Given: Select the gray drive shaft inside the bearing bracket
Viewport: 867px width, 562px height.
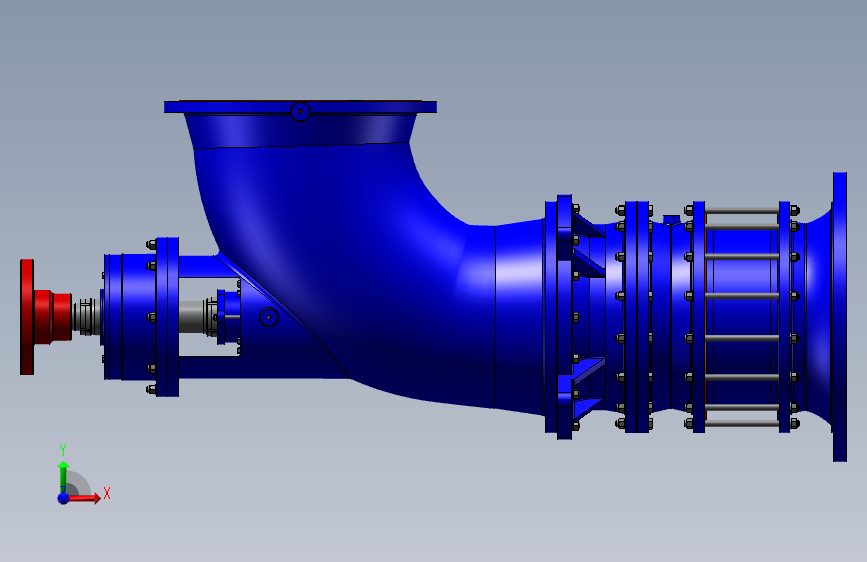Looking at the screenshot, I should tap(192, 316).
